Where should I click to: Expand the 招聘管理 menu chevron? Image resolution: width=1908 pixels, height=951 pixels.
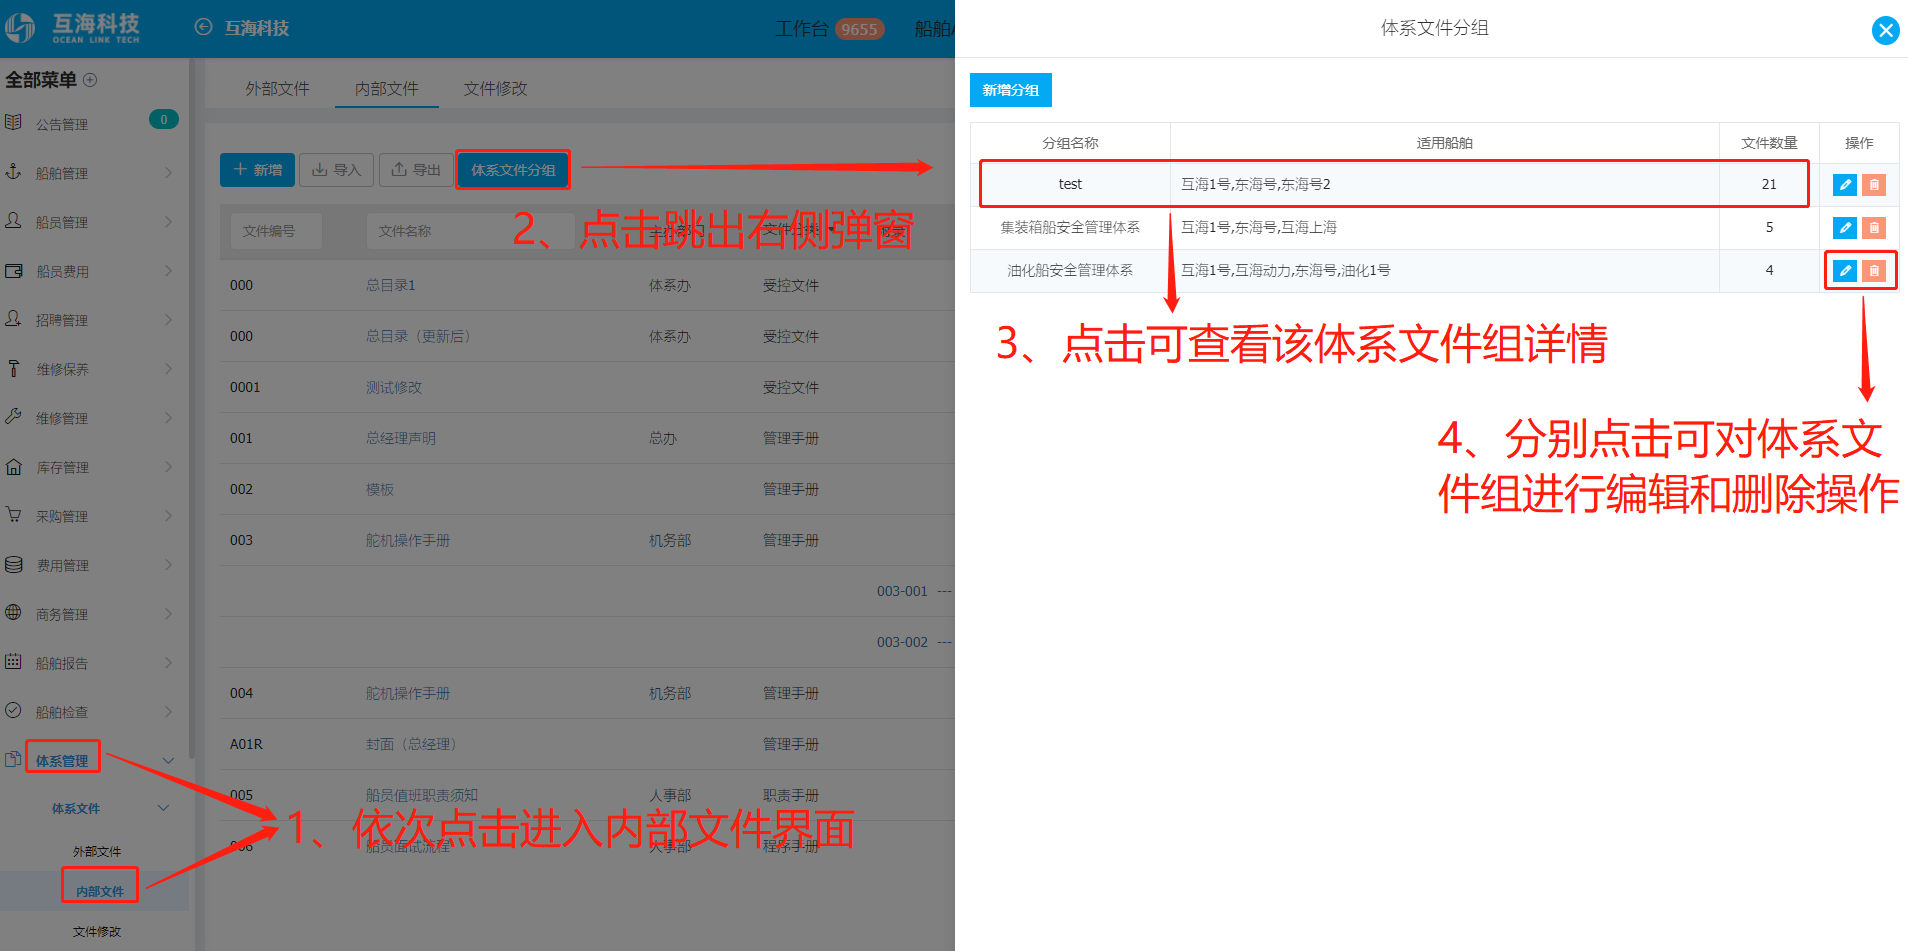[x=168, y=320]
